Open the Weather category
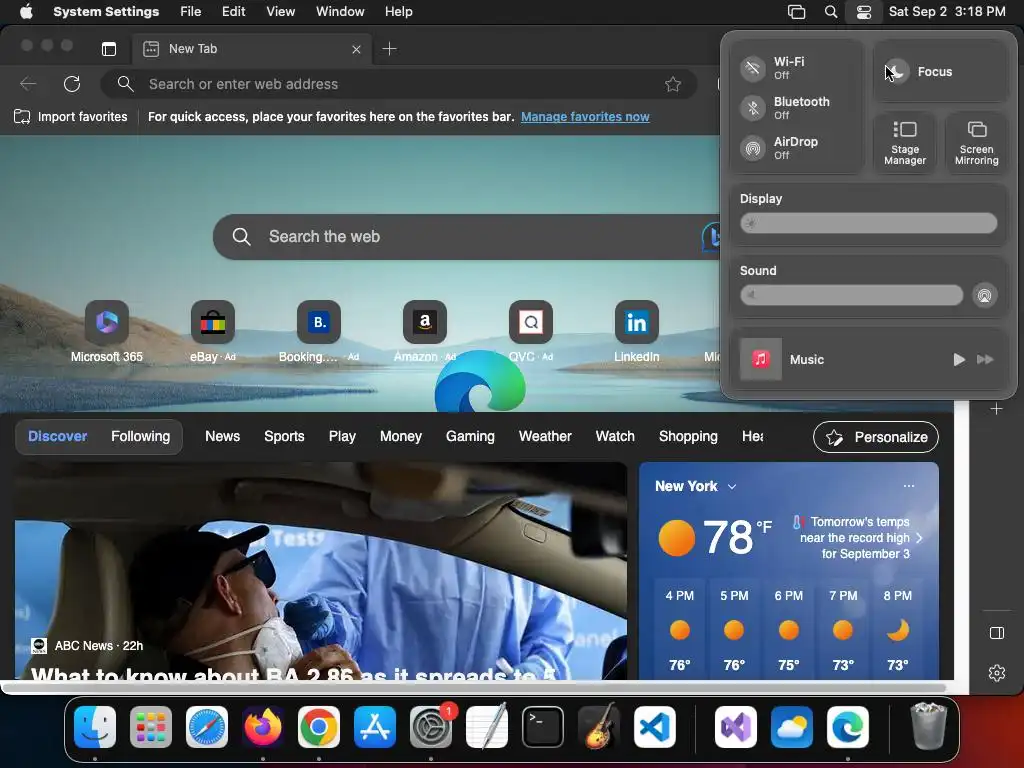Screen dimensions: 1024x768 (545, 436)
